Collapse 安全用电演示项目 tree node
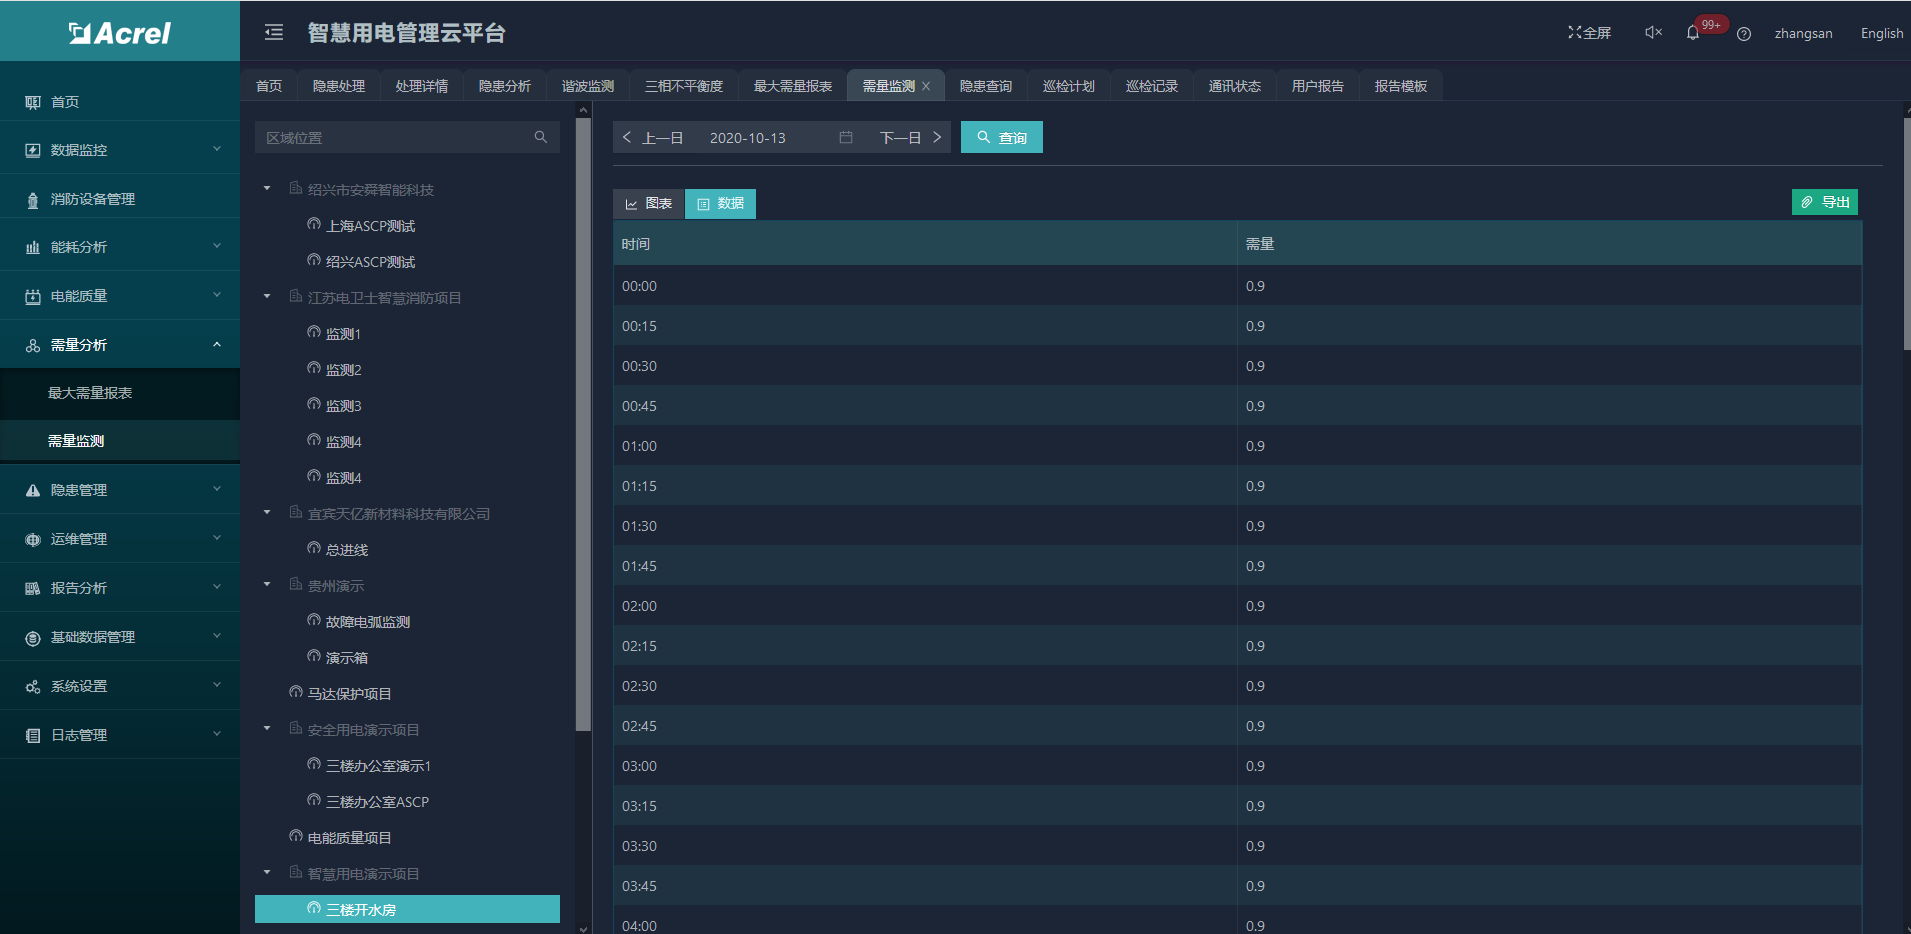Screen dimensions: 1911x934 (x=267, y=729)
